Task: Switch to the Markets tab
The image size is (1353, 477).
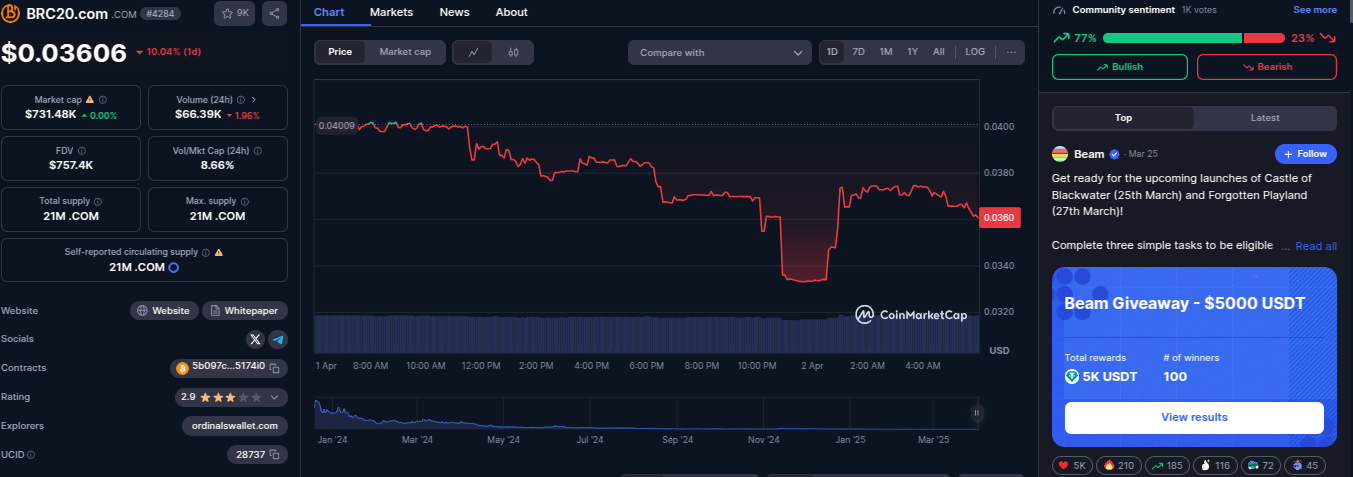Action: (x=390, y=12)
